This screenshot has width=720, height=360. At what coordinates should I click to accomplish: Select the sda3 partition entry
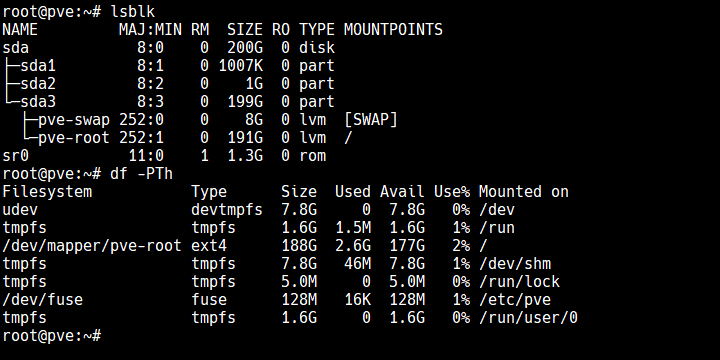point(38,101)
